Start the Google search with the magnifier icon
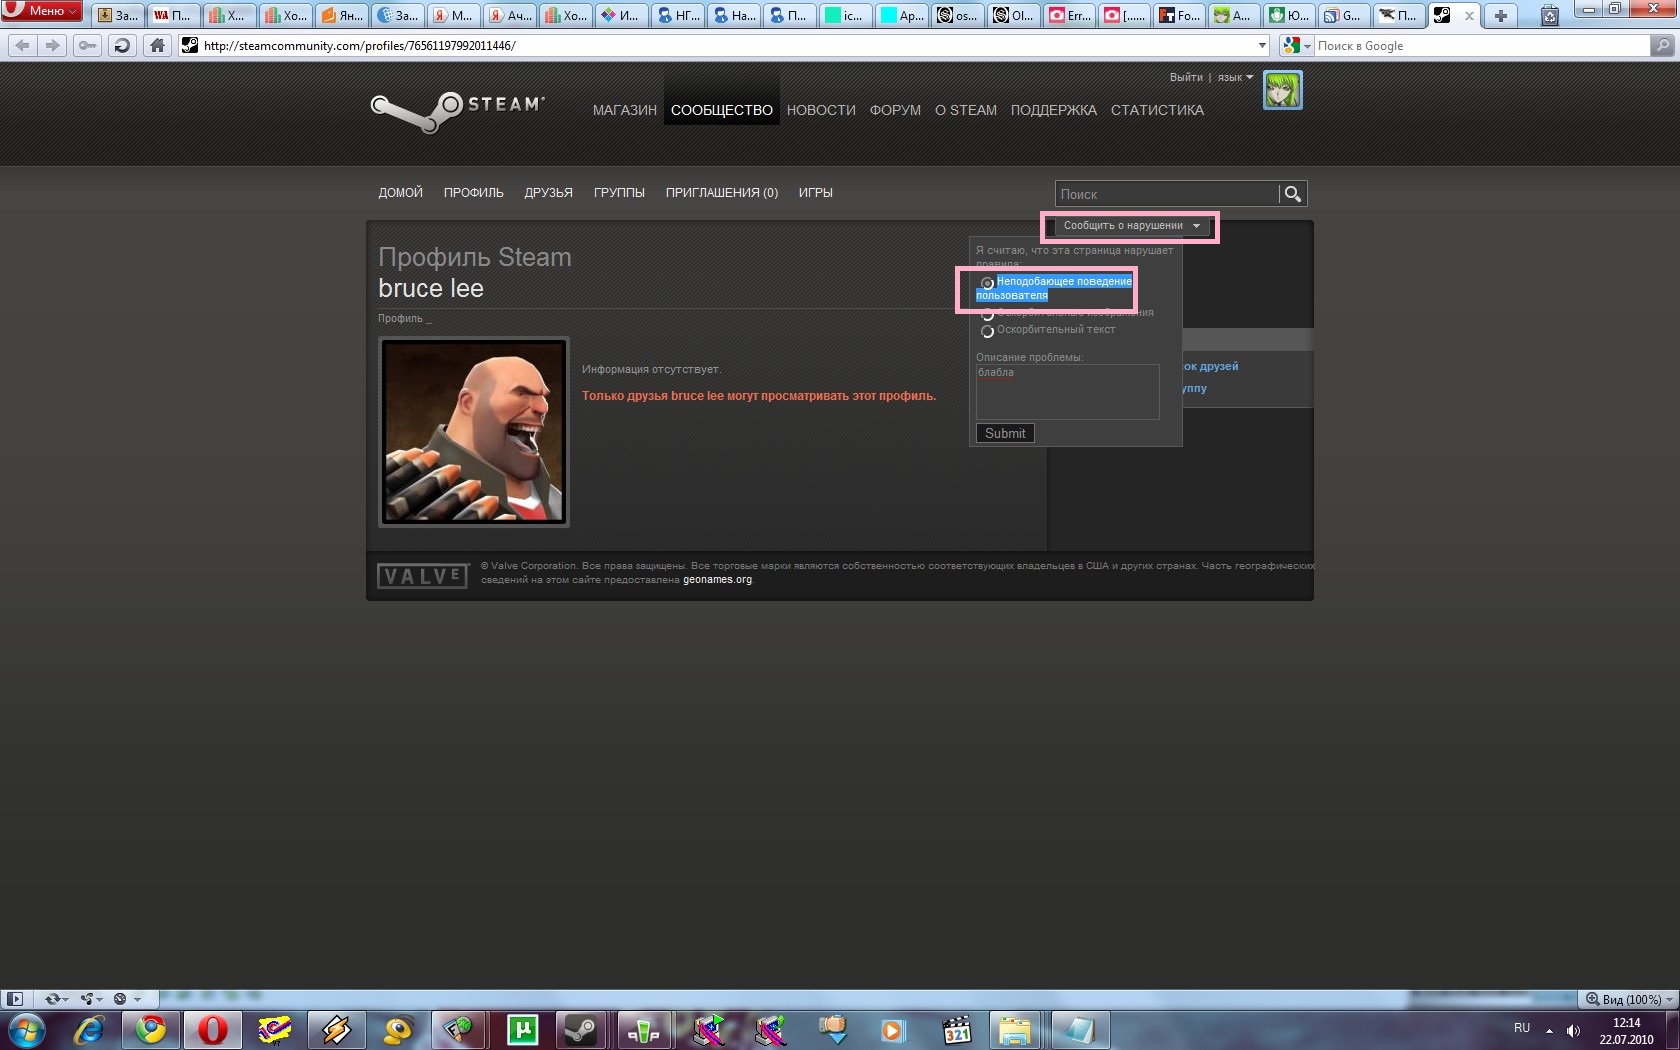 [1662, 45]
